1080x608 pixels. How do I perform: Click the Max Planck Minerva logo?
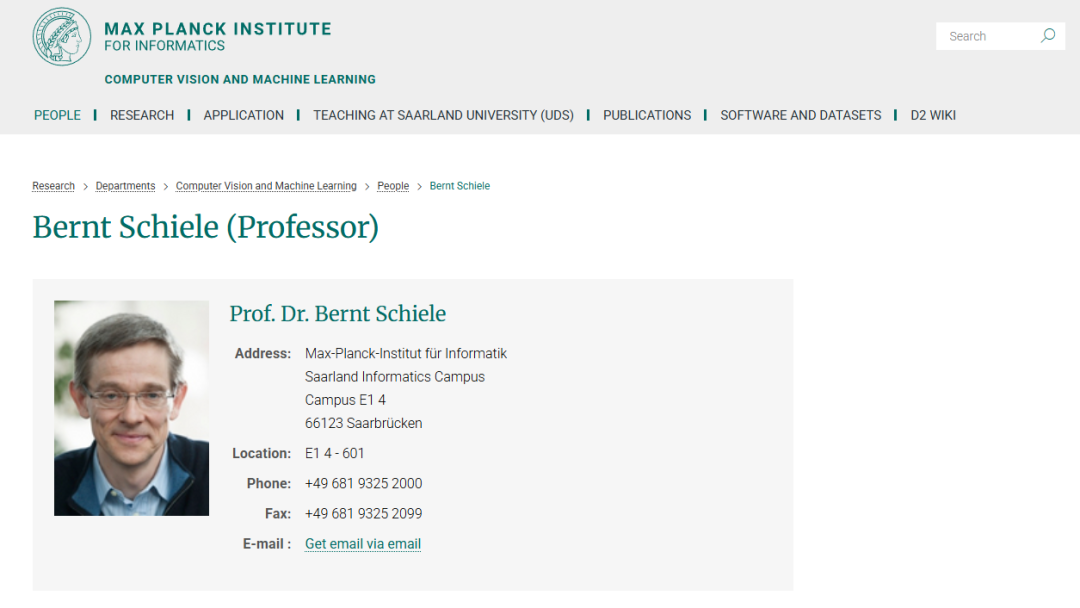pos(62,36)
